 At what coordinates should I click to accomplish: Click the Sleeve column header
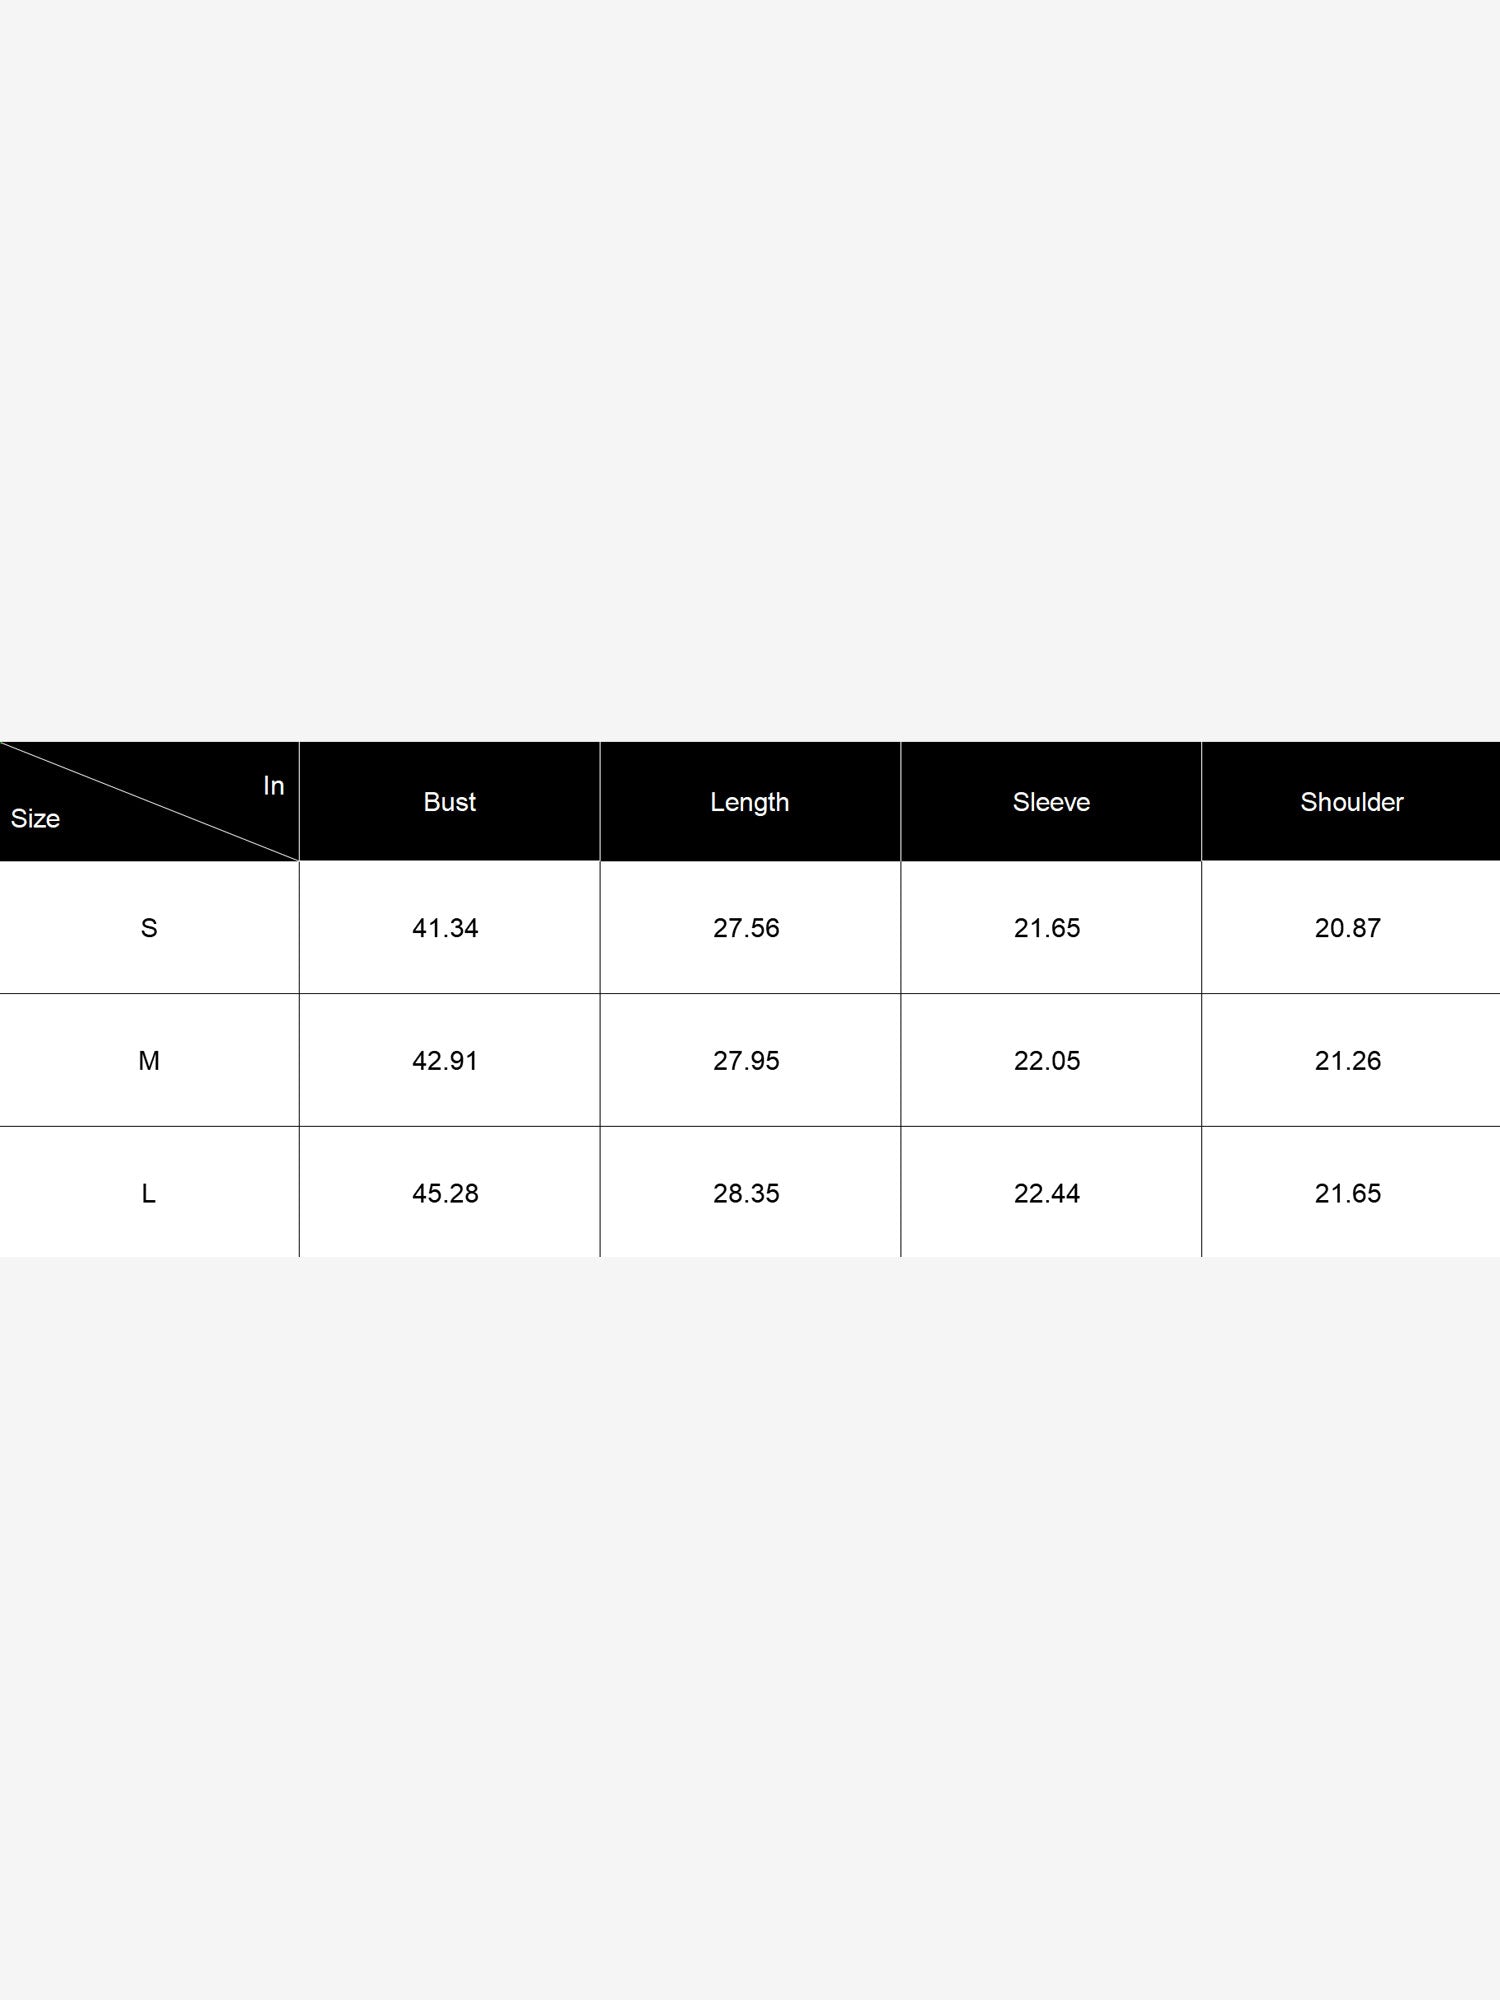(x=1051, y=802)
